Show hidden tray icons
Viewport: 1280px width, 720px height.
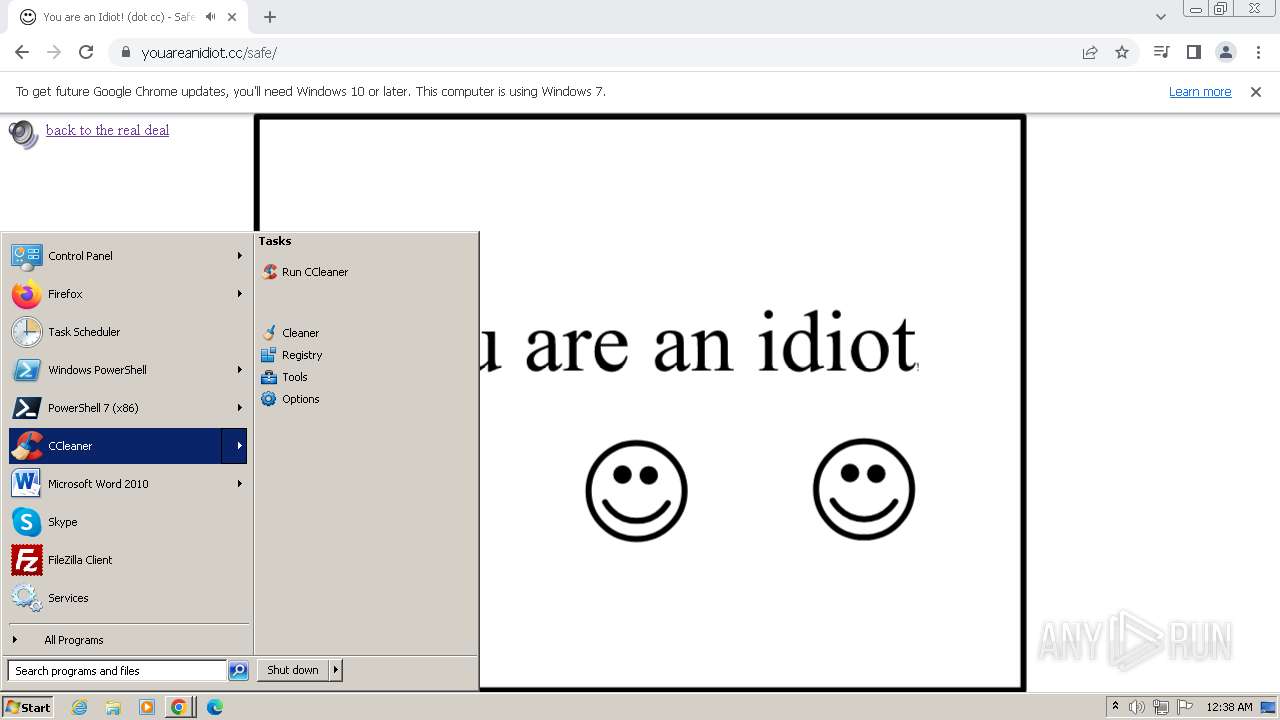(x=1115, y=707)
